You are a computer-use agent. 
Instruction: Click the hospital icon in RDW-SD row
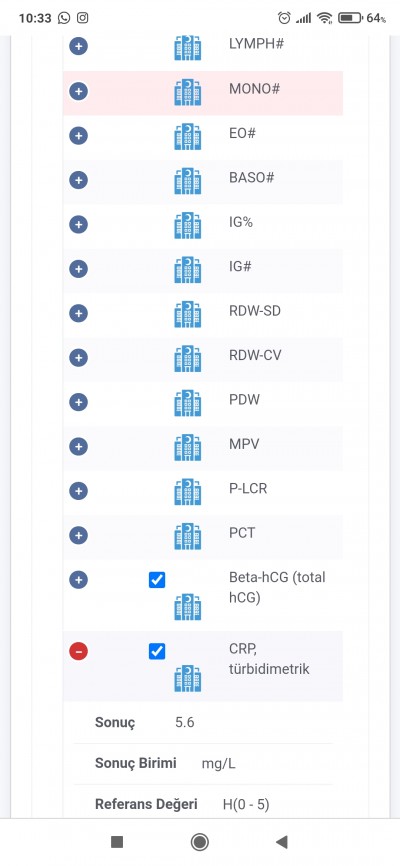[188, 314]
